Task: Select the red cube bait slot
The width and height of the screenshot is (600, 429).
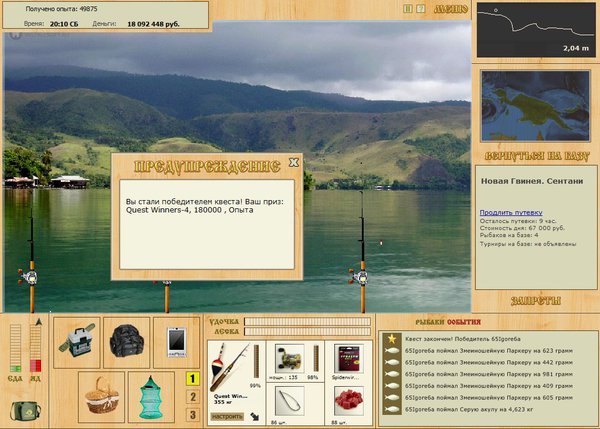Action: tap(348, 401)
